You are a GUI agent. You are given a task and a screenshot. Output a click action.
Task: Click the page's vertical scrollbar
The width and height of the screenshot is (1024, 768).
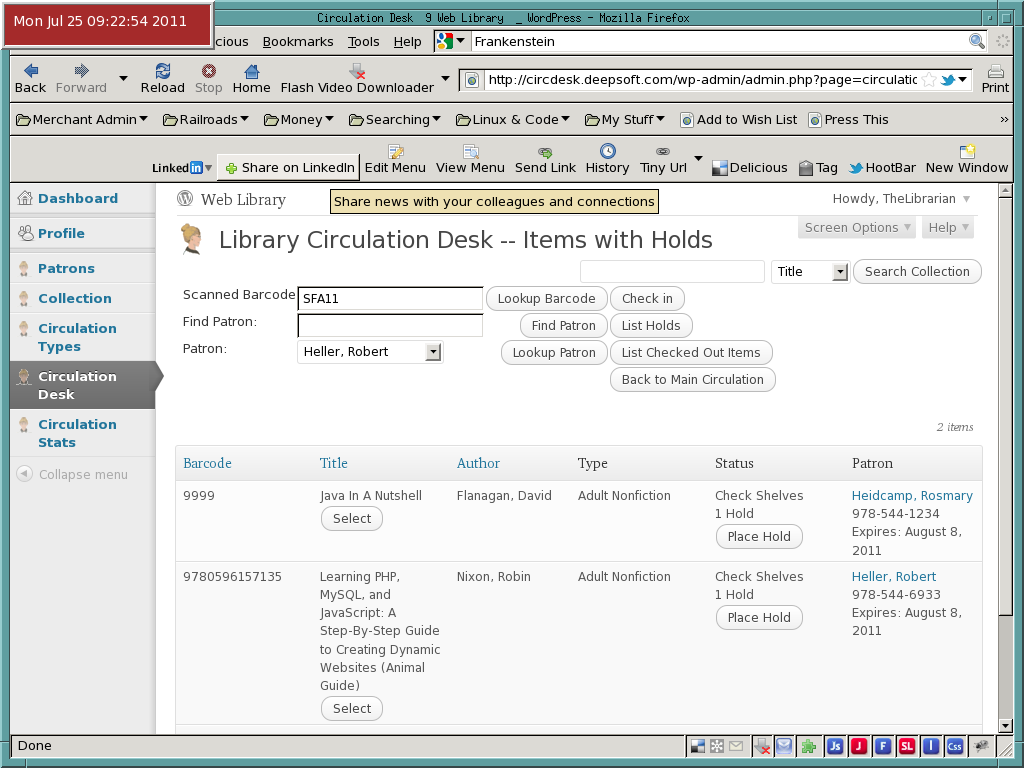1005,458
